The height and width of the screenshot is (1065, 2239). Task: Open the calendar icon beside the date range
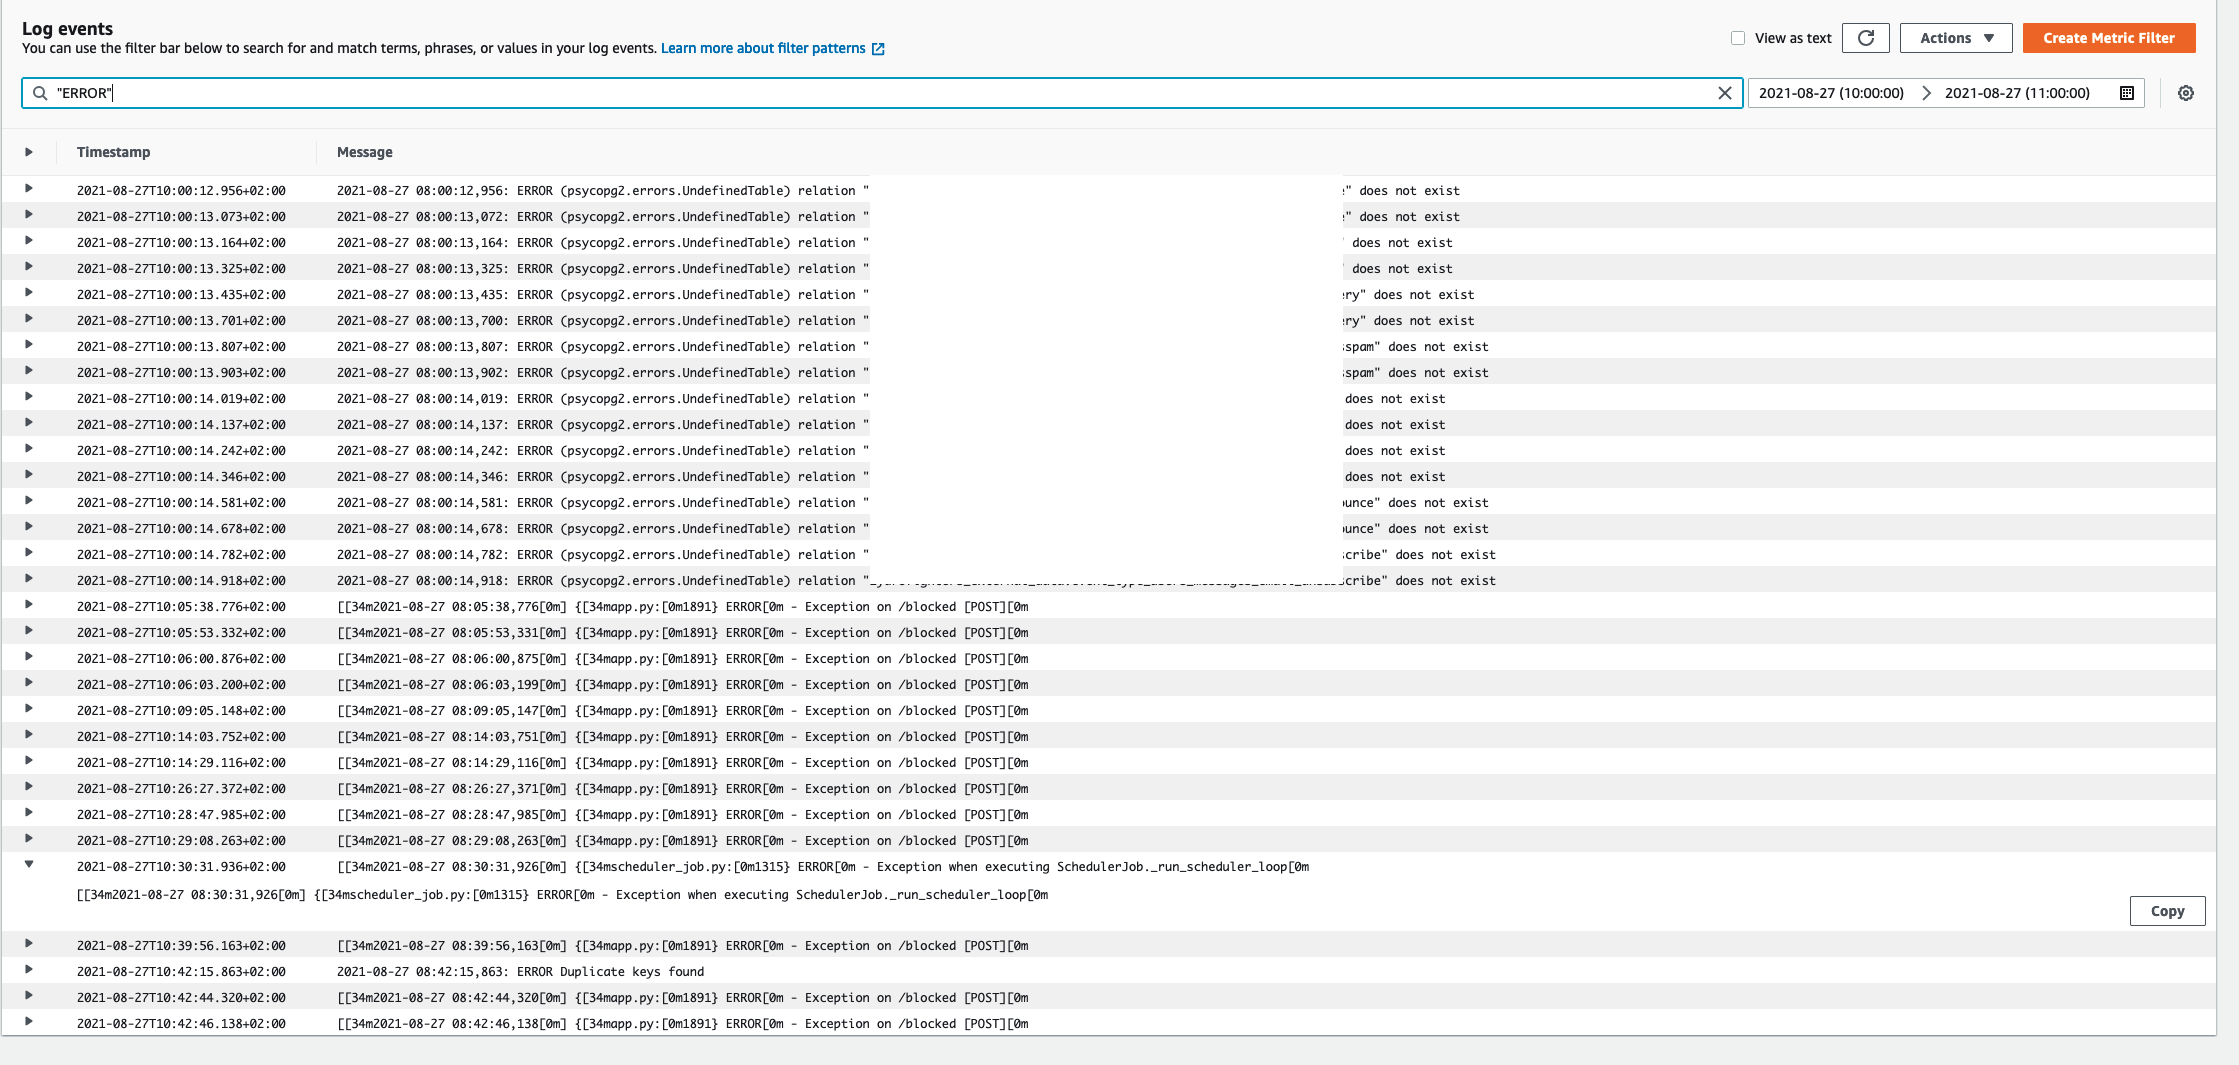point(2125,93)
